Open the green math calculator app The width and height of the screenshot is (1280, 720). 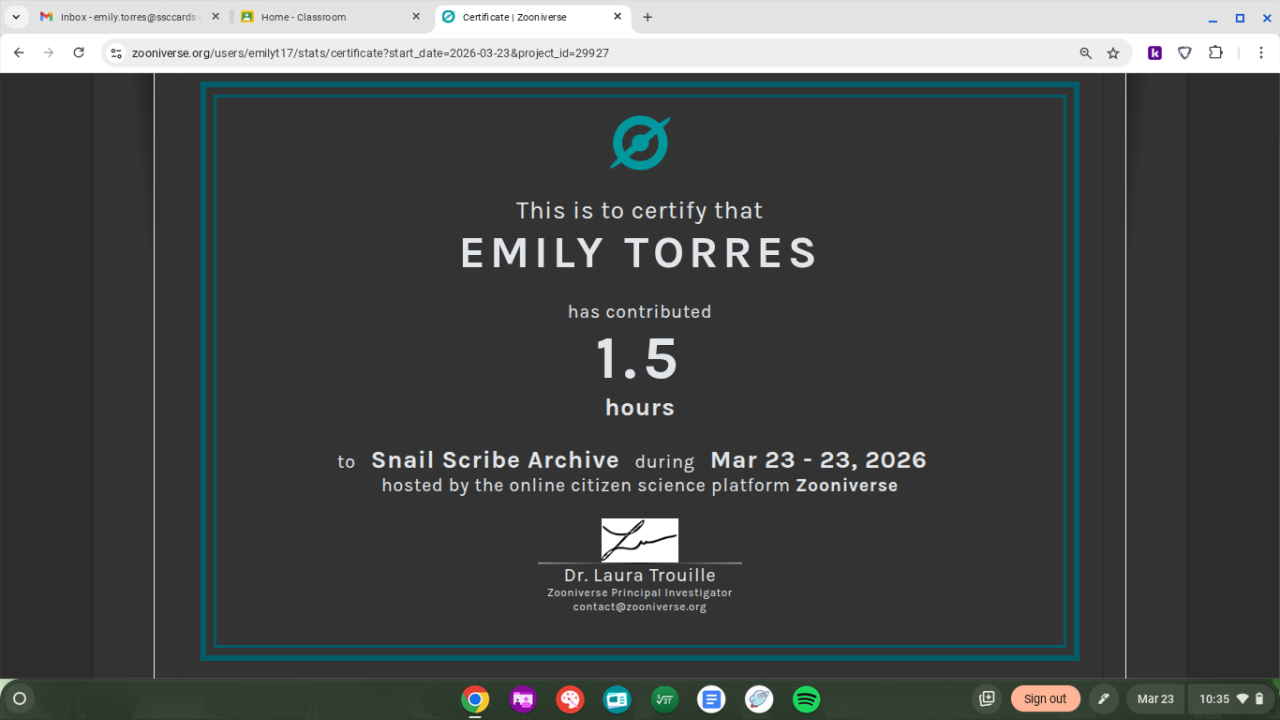(664, 699)
